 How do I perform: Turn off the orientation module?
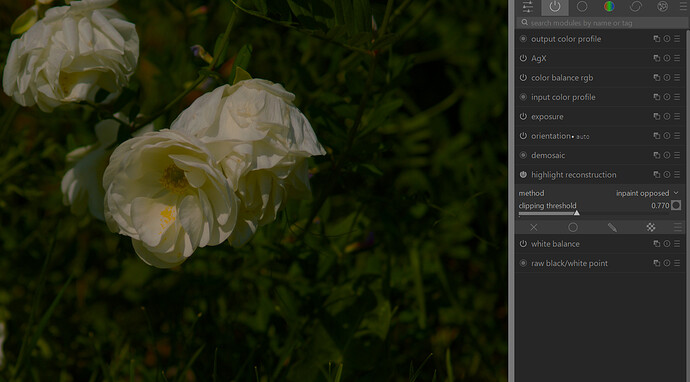click(523, 136)
